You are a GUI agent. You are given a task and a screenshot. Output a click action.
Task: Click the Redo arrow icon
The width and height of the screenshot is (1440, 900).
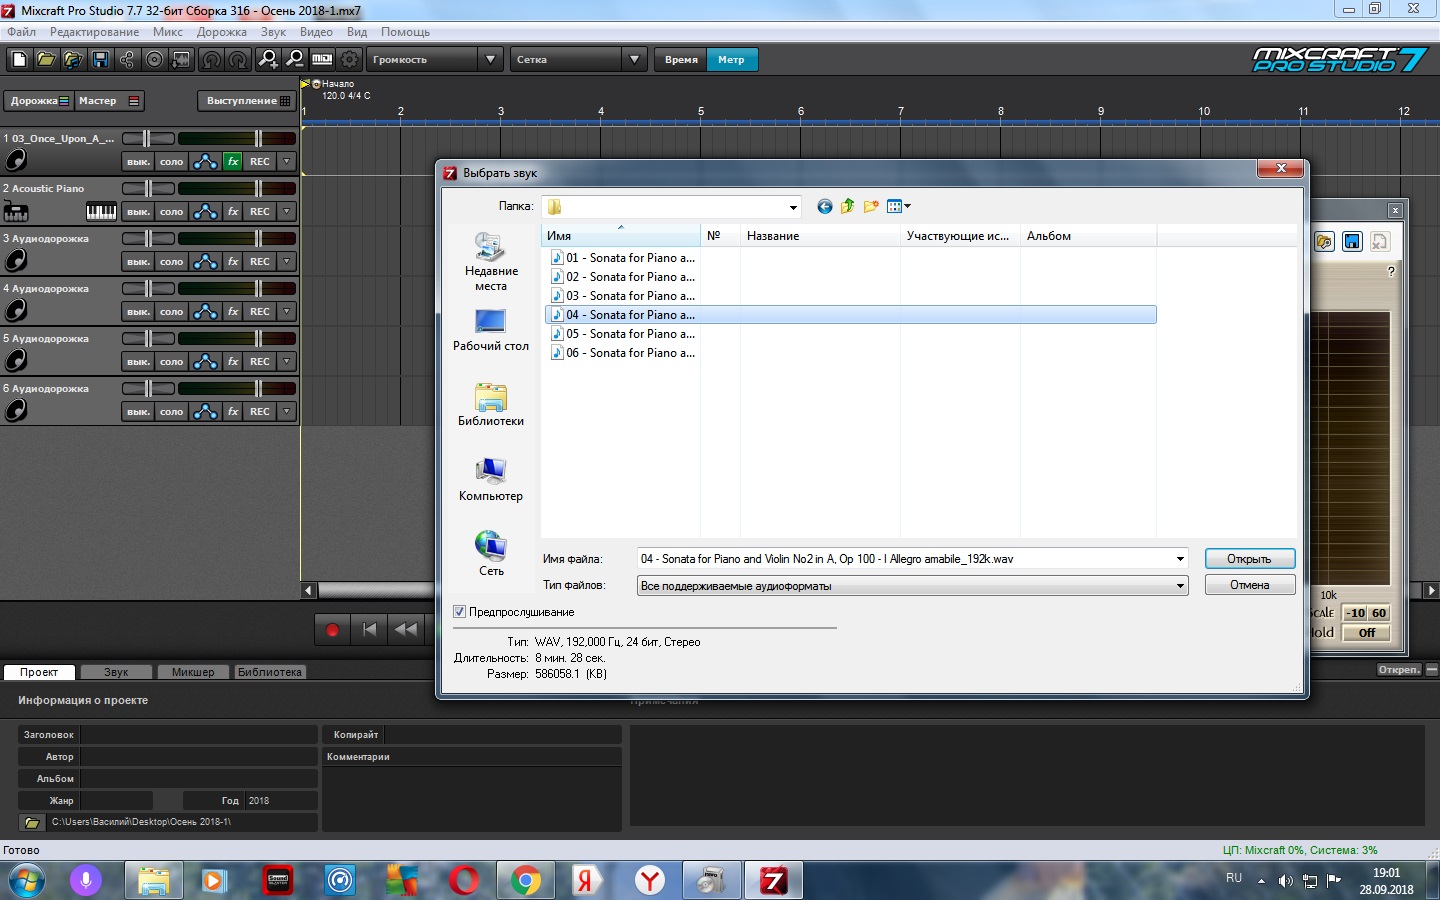pos(238,60)
